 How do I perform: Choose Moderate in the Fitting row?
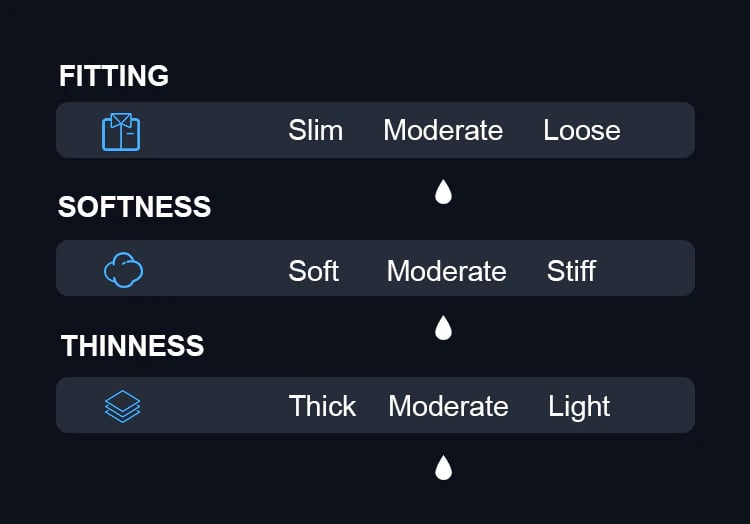point(443,131)
